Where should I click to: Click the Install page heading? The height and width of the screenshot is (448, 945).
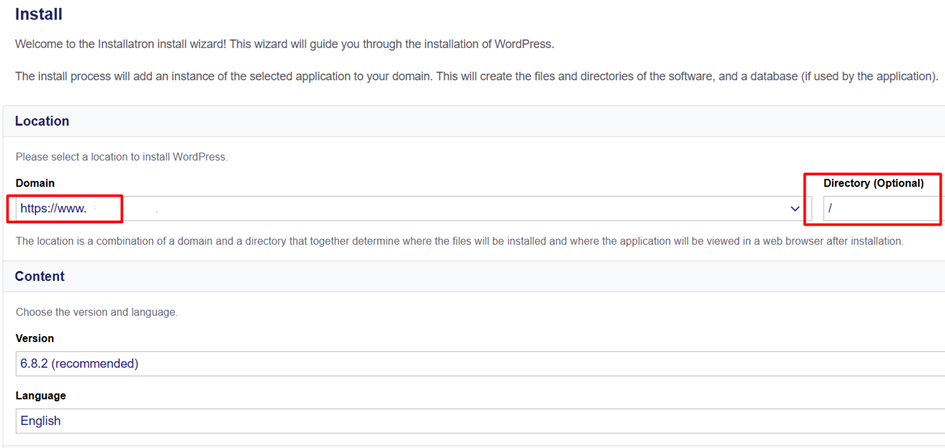click(38, 15)
